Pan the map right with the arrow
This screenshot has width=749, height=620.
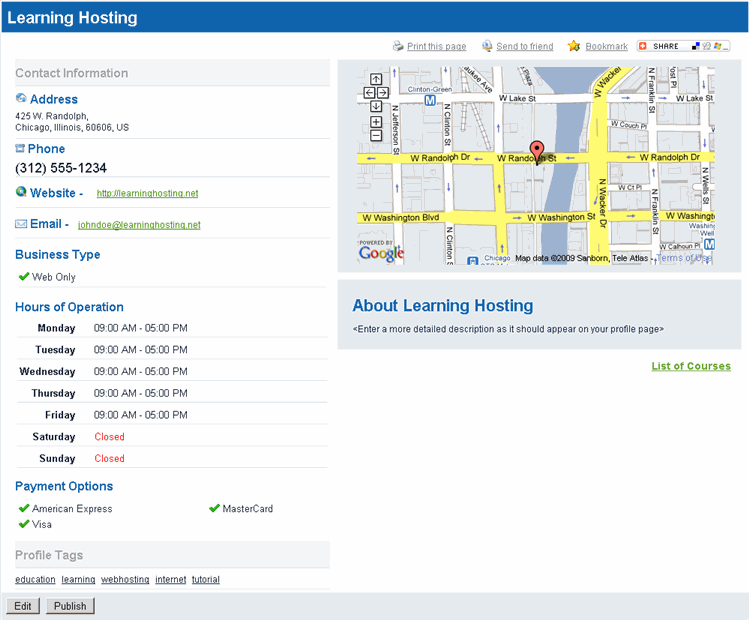pyautogui.click(x=383, y=93)
